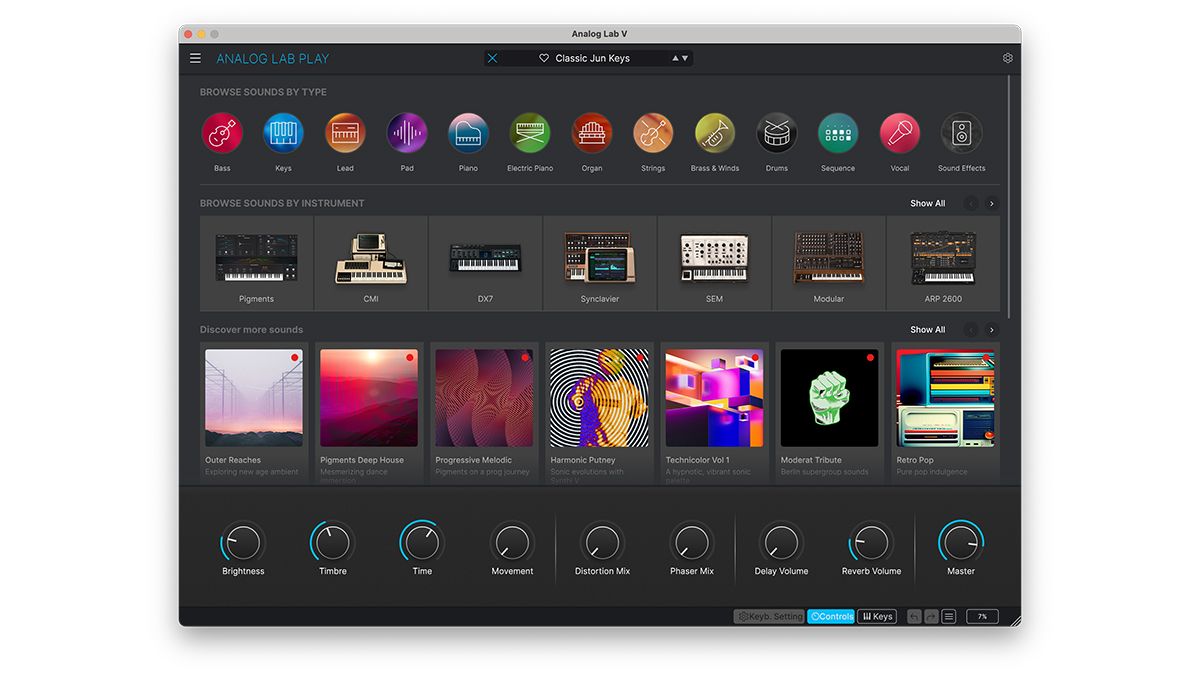Open the hamburger menu icon
Viewport: 1200px width, 675px height.
click(x=195, y=57)
